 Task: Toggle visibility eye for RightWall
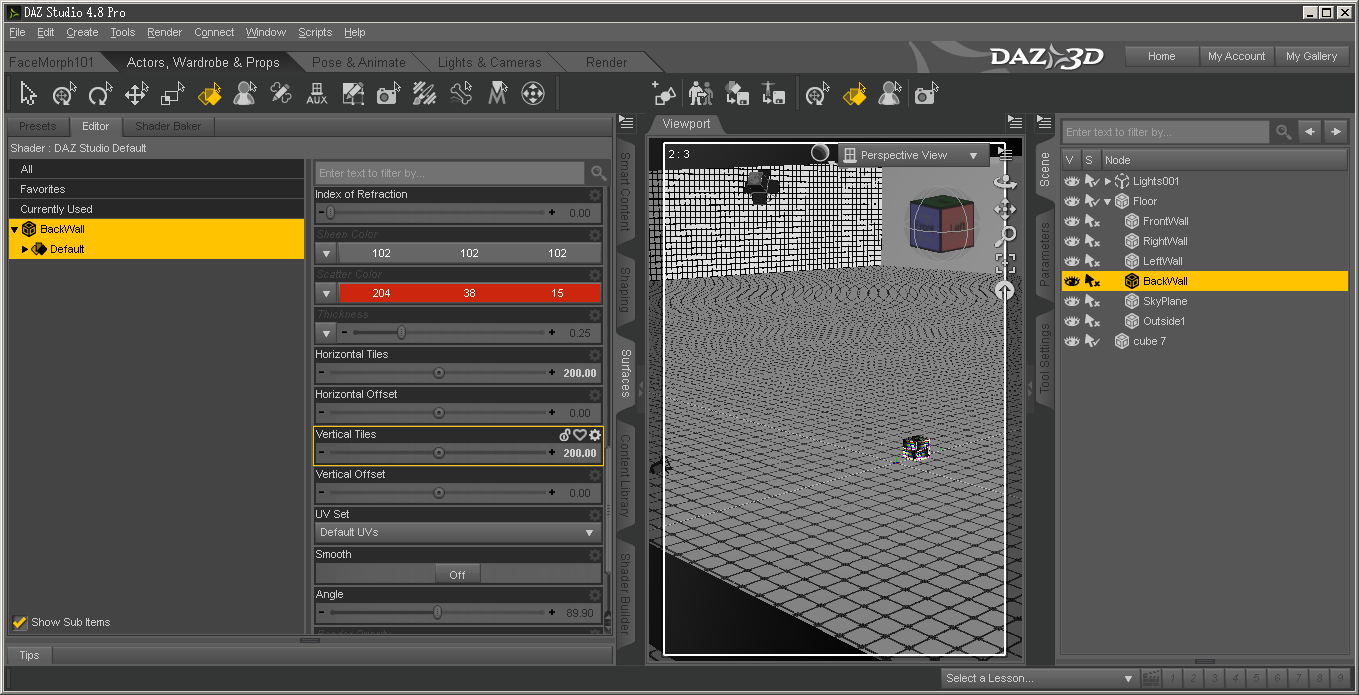point(1072,241)
